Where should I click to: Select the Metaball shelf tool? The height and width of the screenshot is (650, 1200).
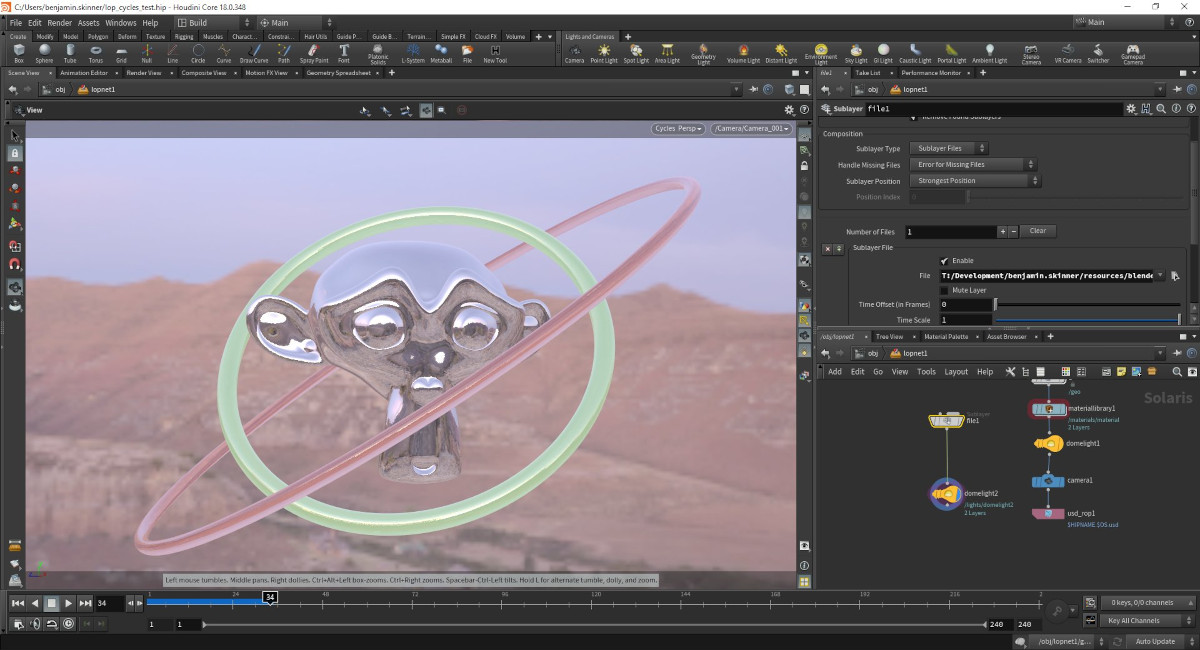point(441,52)
